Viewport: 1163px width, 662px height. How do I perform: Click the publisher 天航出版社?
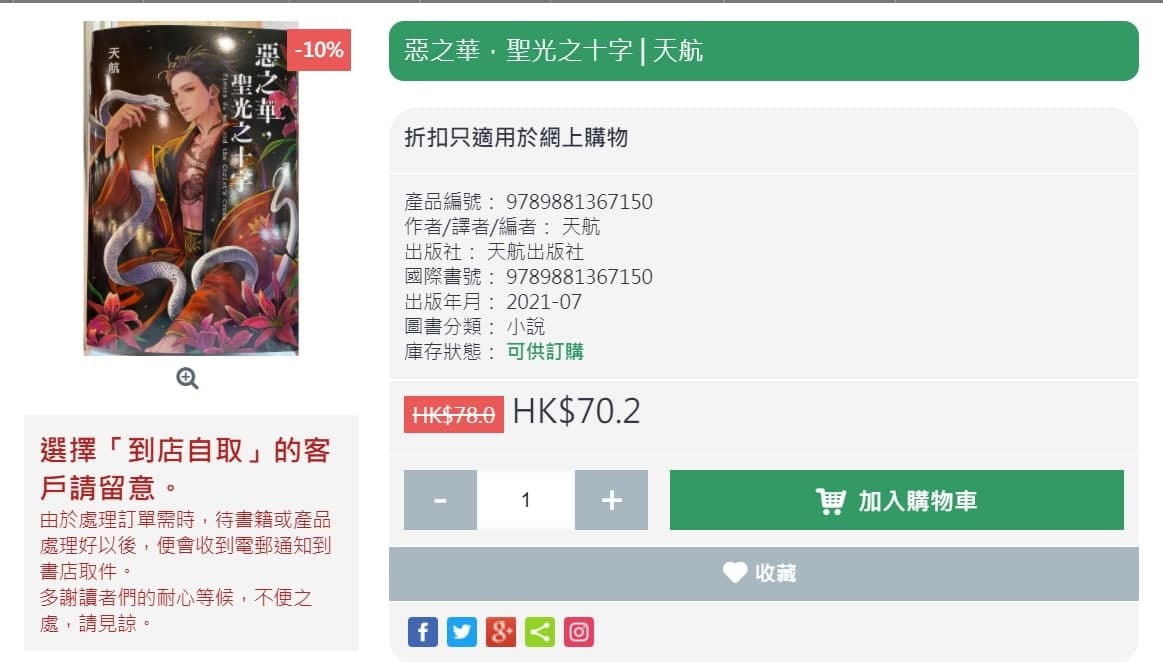point(535,252)
